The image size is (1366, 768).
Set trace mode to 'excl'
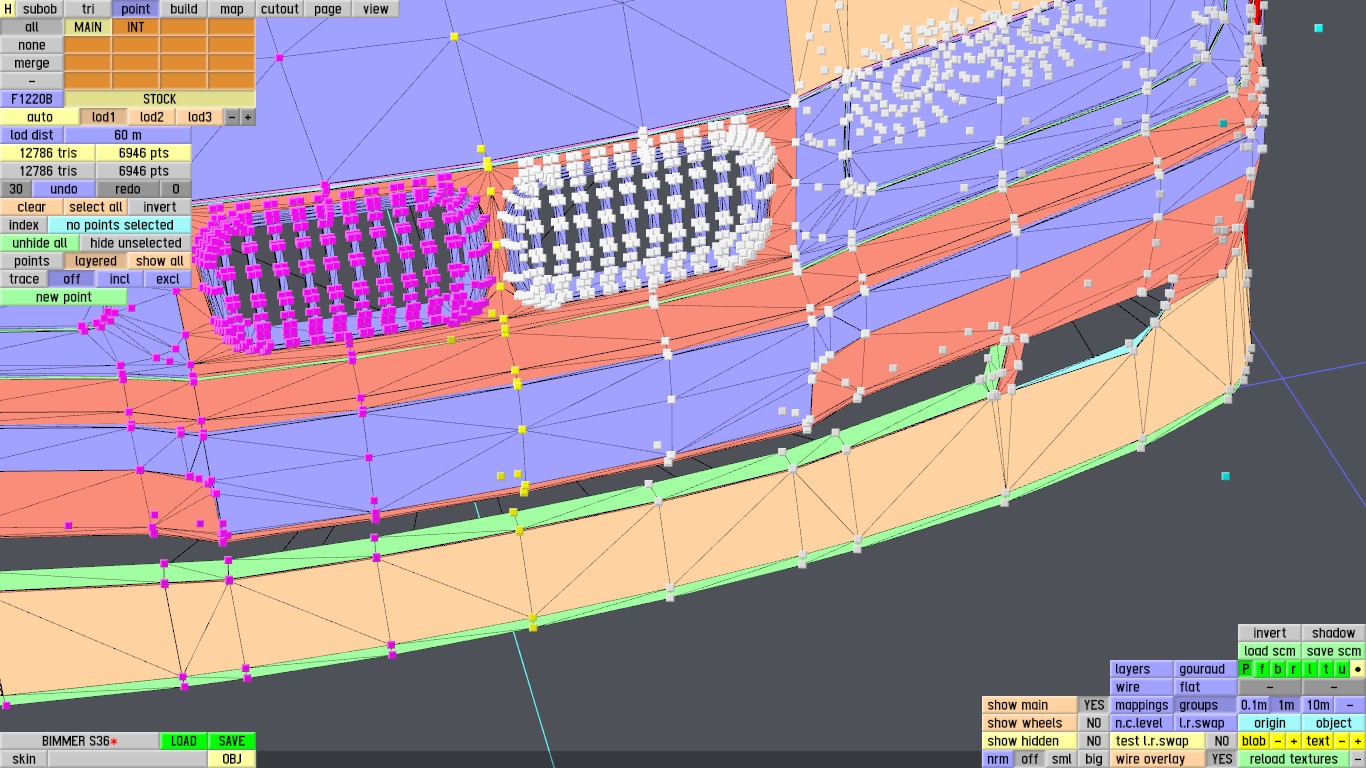[x=168, y=279]
